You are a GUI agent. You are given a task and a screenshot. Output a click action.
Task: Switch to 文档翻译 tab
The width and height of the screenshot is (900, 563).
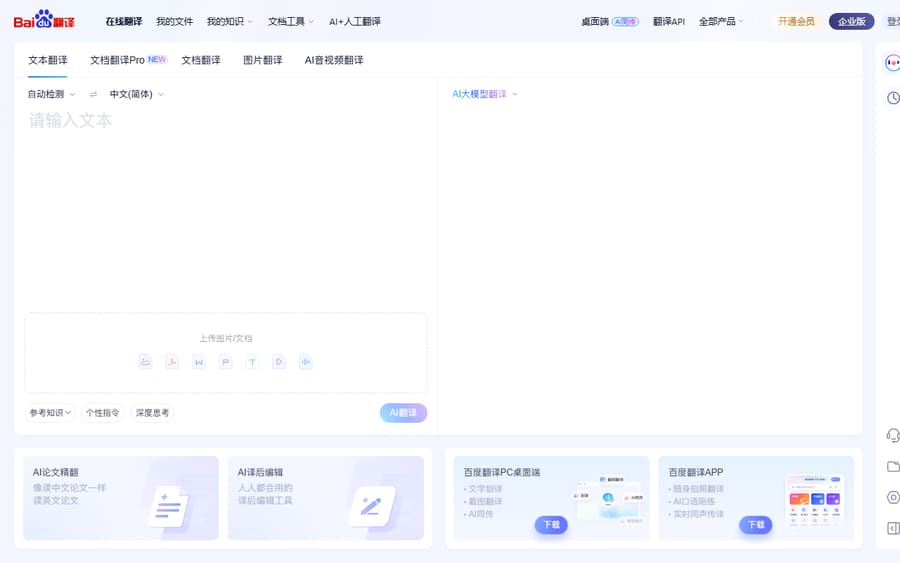coord(201,60)
